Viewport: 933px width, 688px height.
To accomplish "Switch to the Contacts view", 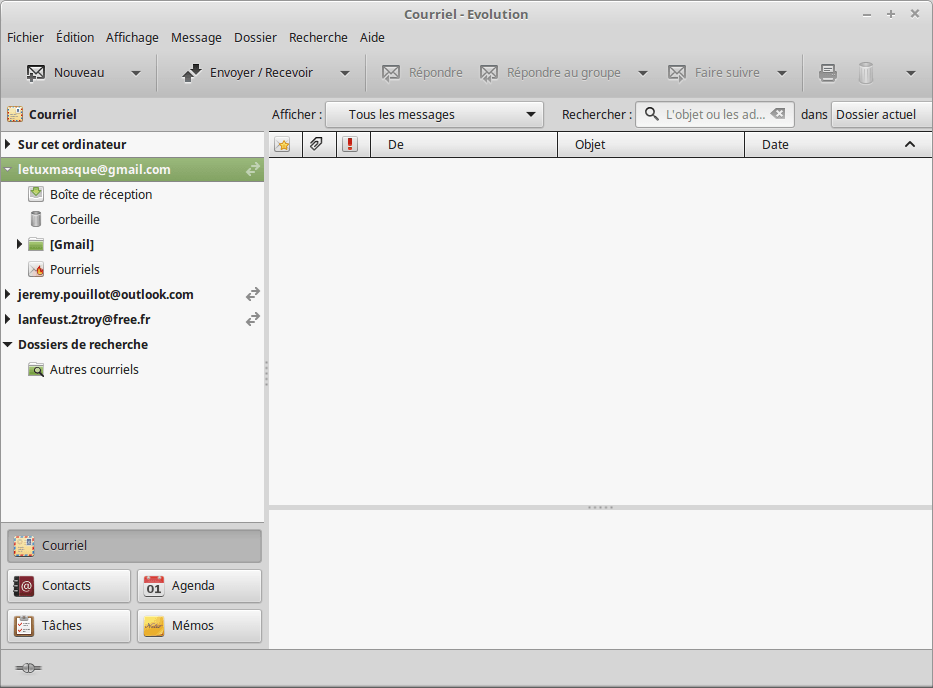I will [x=69, y=585].
